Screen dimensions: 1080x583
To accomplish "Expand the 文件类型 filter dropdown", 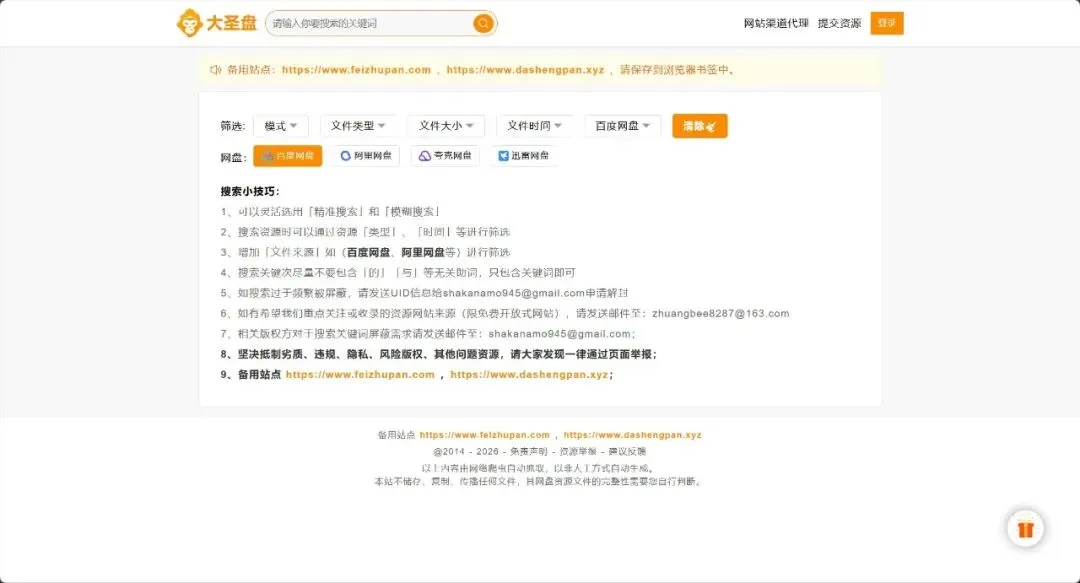I will tap(357, 125).
